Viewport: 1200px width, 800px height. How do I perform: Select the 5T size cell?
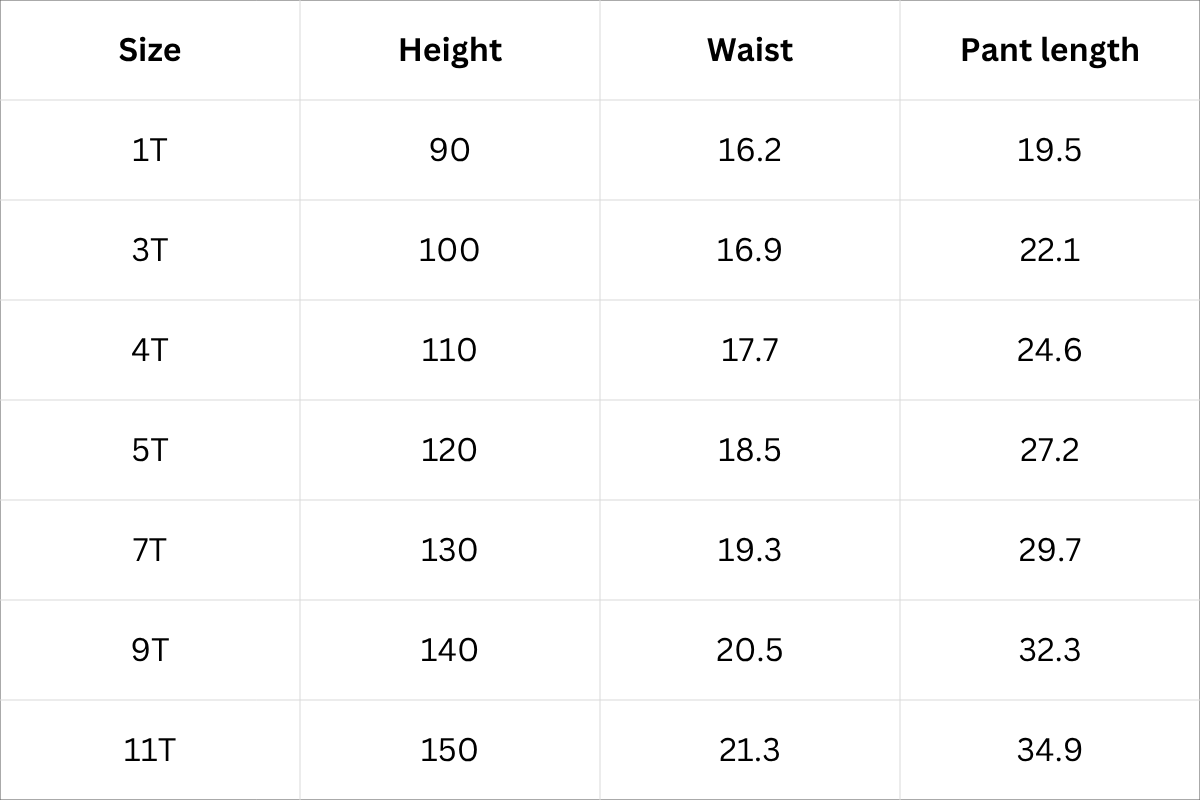150,450
